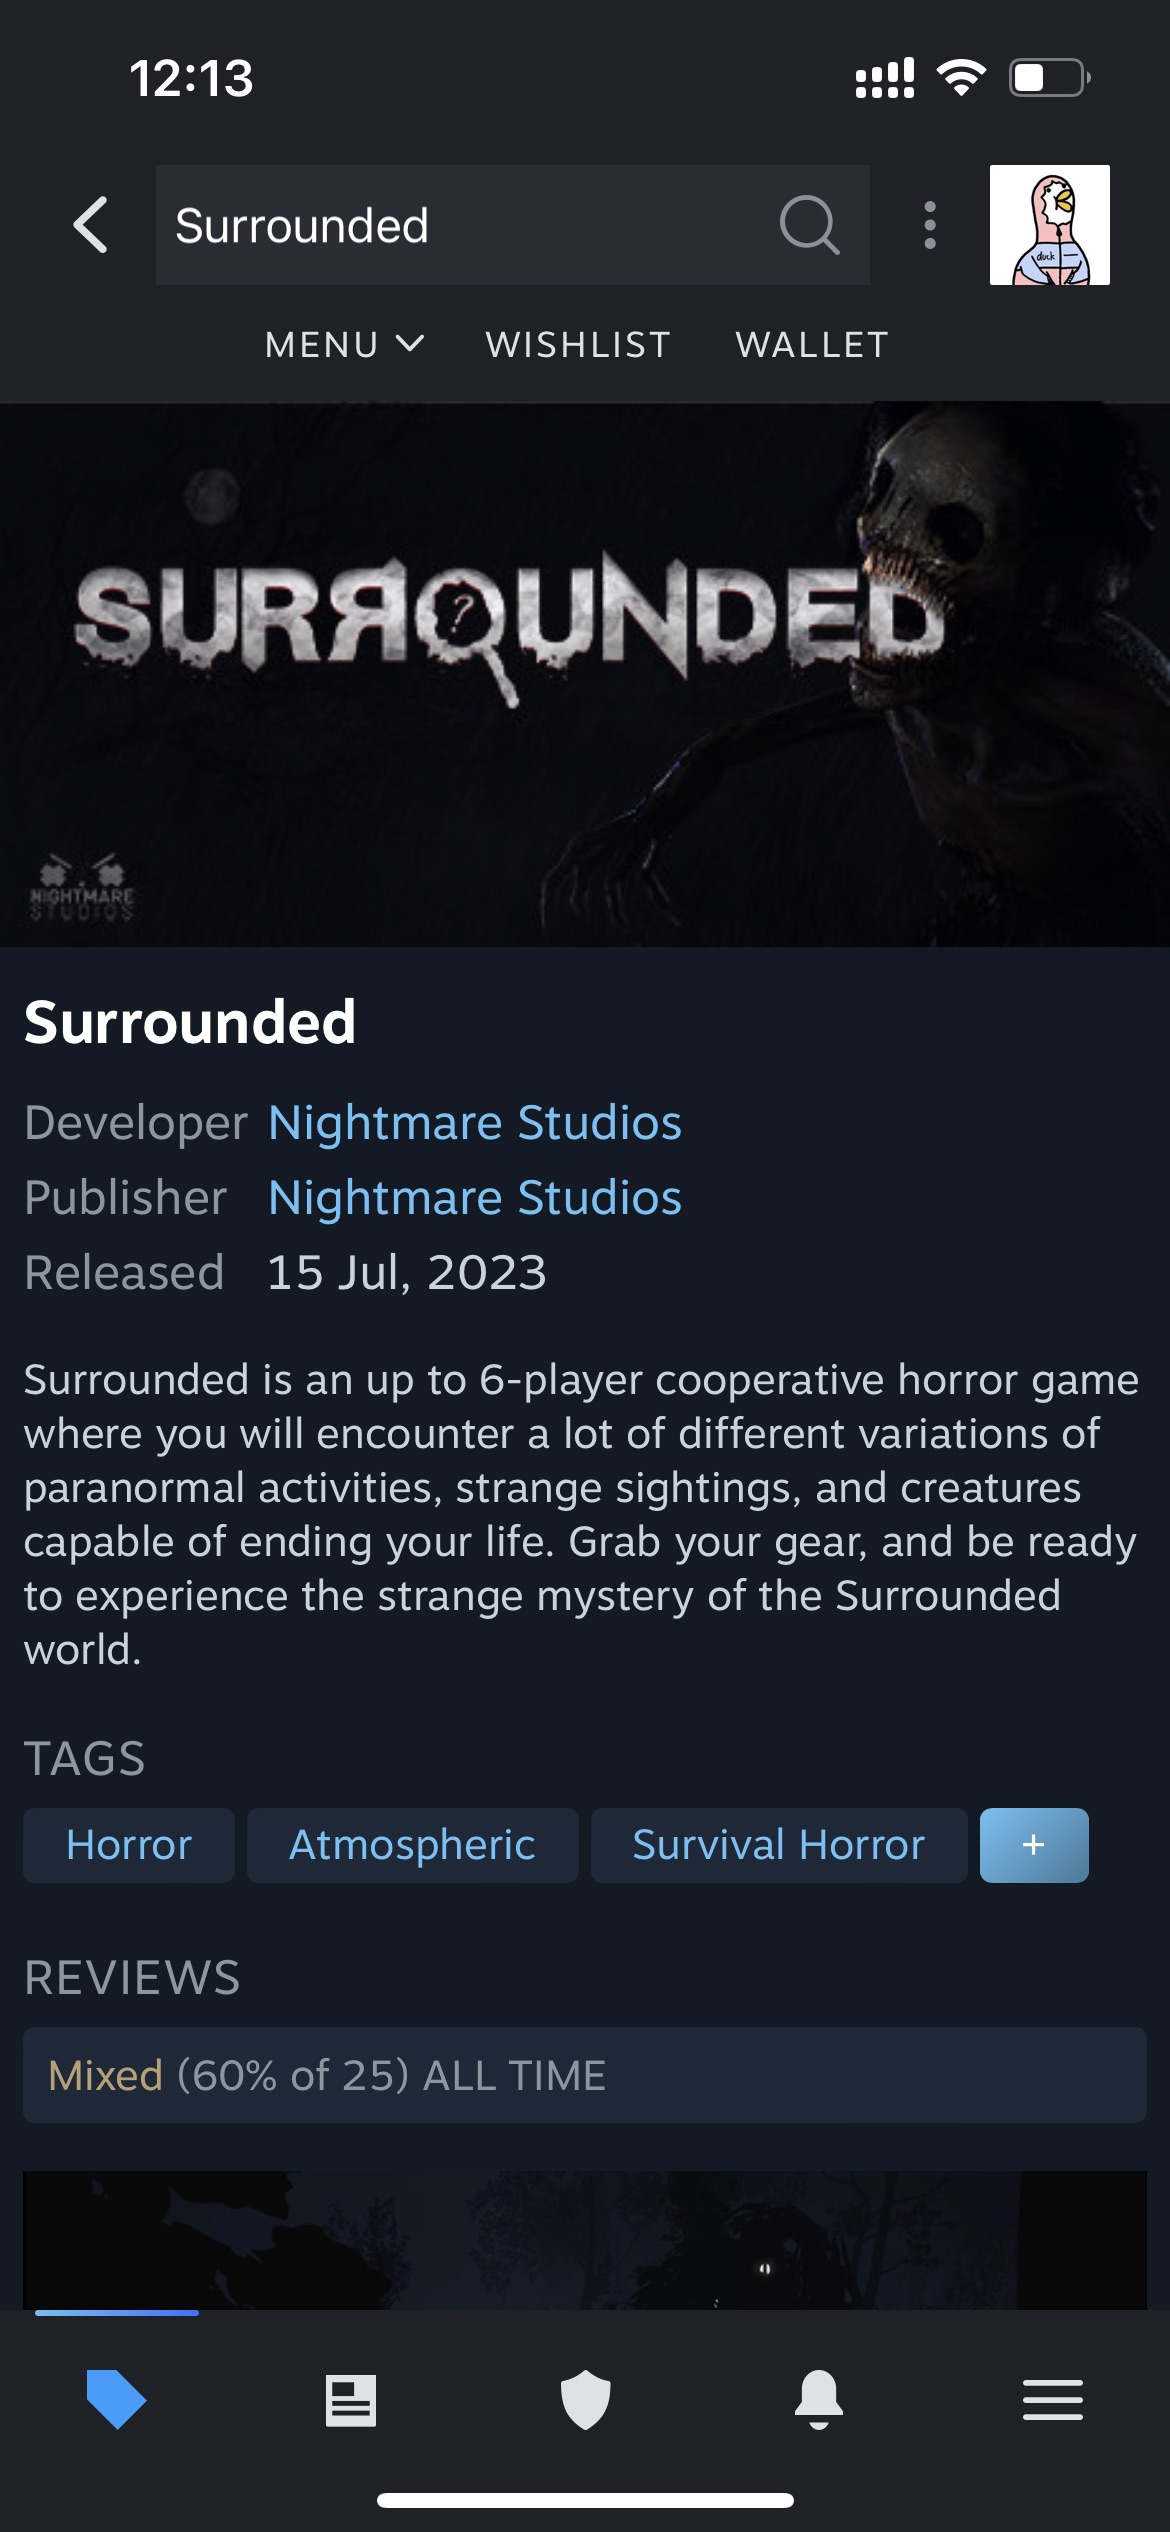Image resolution: width=1170 pixels, height=2532 pixels.
Task: Expand the MENU dropdown
Action: coord(345,345)
